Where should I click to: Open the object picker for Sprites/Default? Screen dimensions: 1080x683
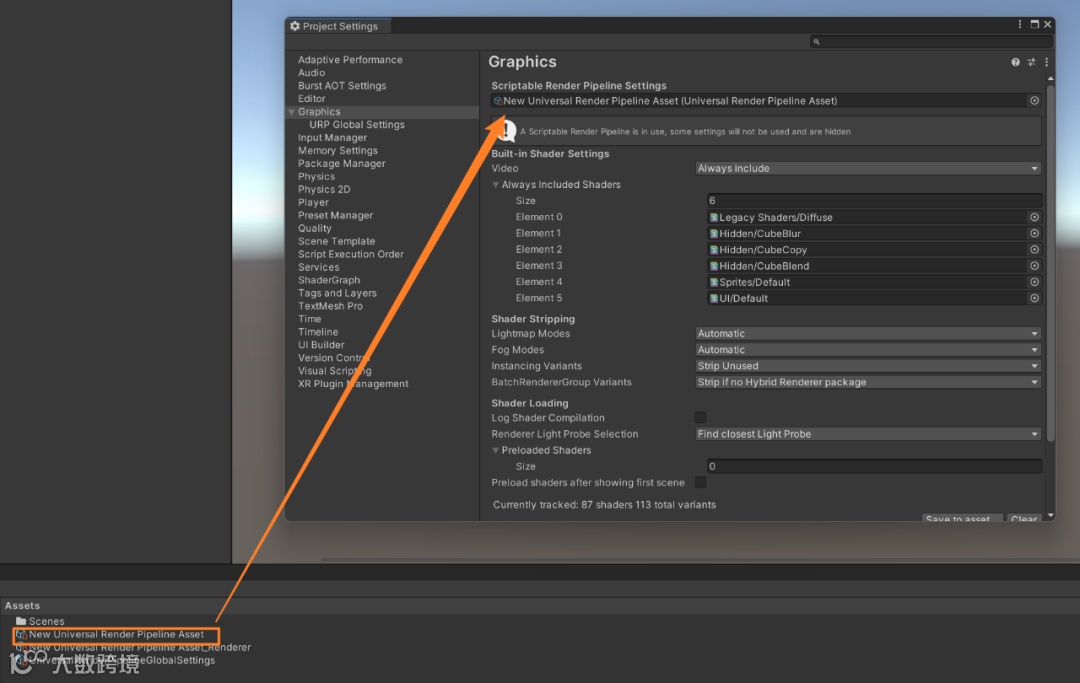click(1035, 282)
